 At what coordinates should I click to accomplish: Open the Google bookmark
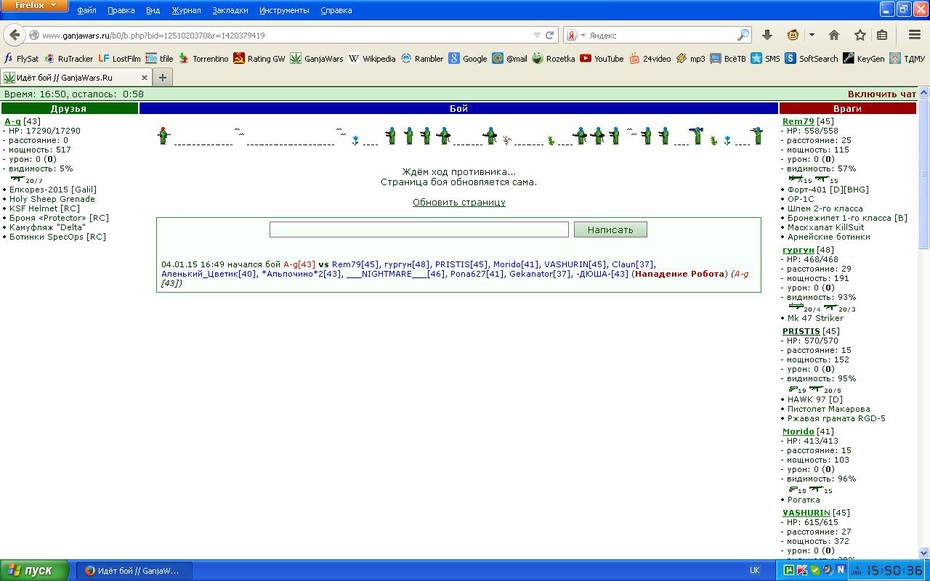click(468, 59)
